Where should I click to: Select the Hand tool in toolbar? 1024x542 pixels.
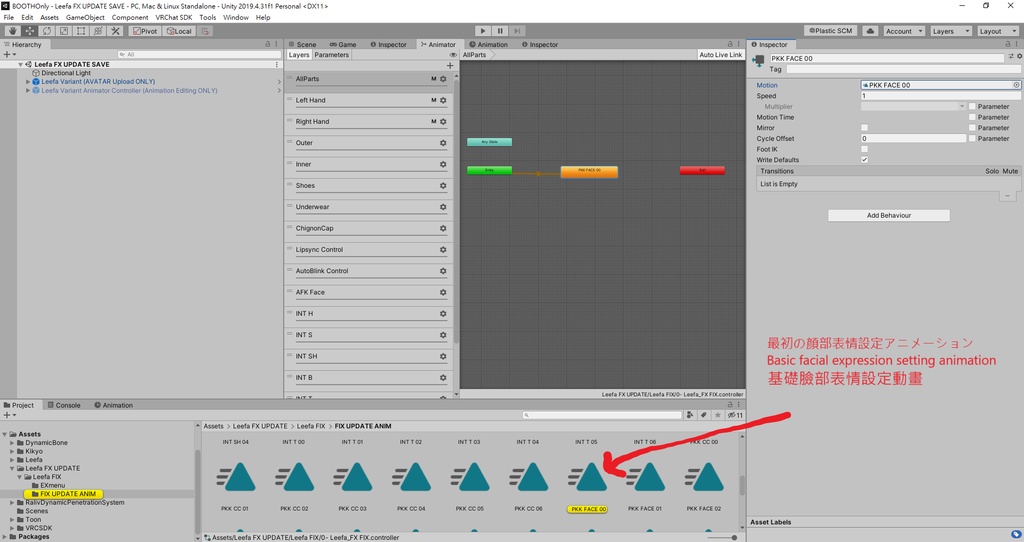(12, 31)
